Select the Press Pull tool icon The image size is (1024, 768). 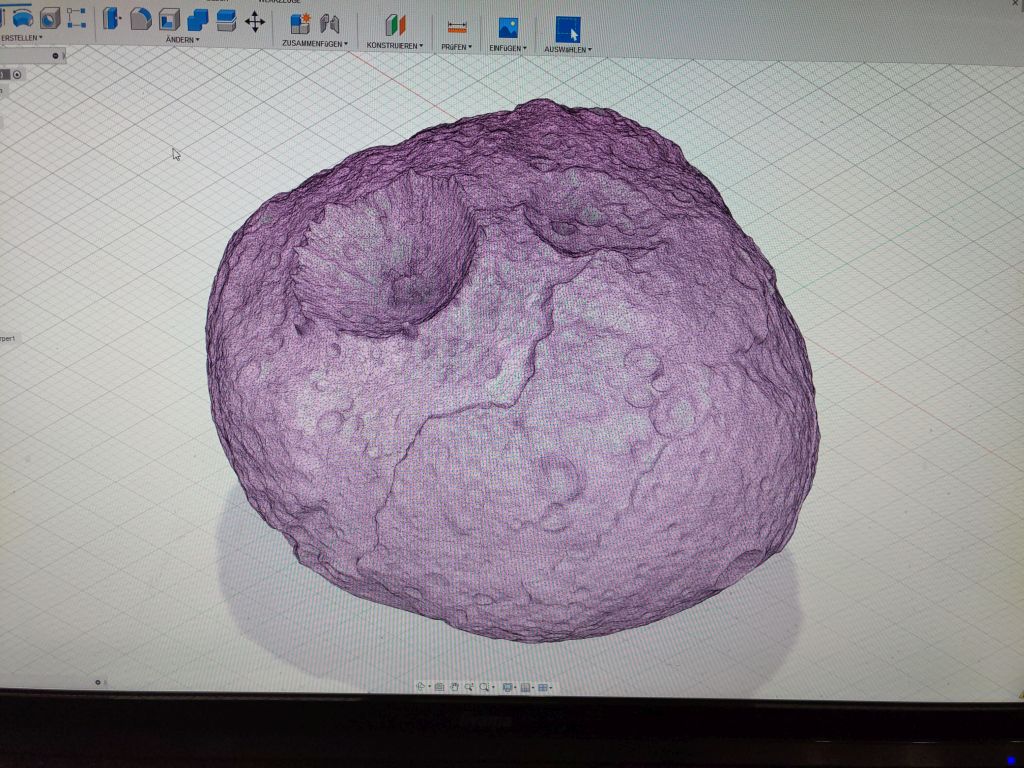112,18
